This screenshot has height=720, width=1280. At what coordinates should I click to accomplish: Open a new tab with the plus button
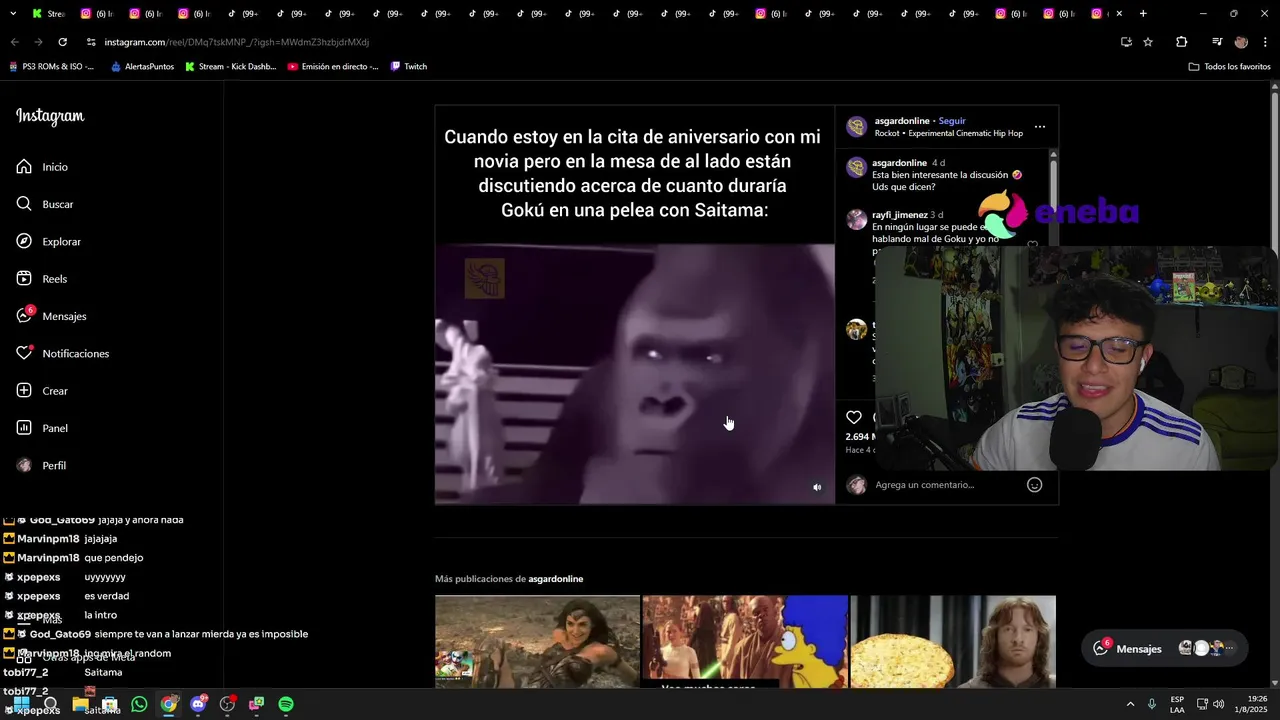[x=1143, y=14]
